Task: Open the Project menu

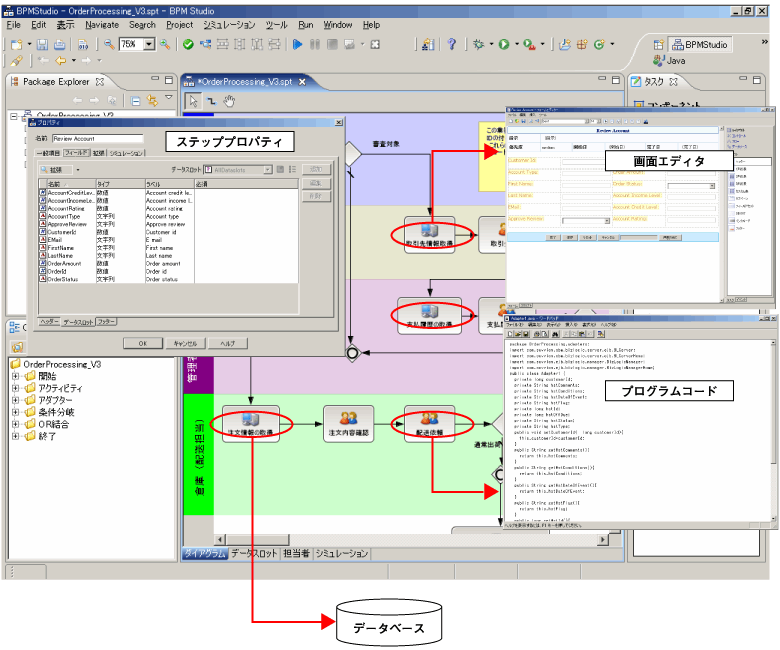Action: tap(180, 25)
